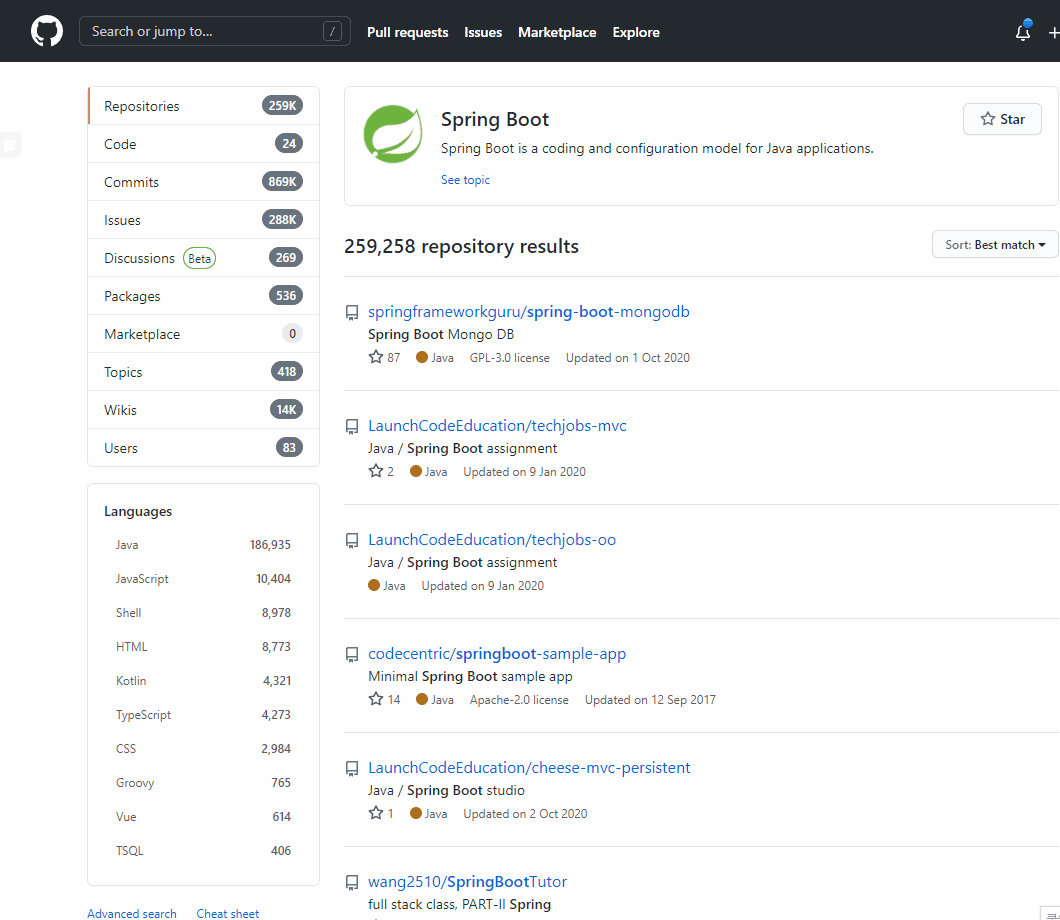
Task: Open wang2510/SpringBootTutor repository
Action: [x=467, y=882]
